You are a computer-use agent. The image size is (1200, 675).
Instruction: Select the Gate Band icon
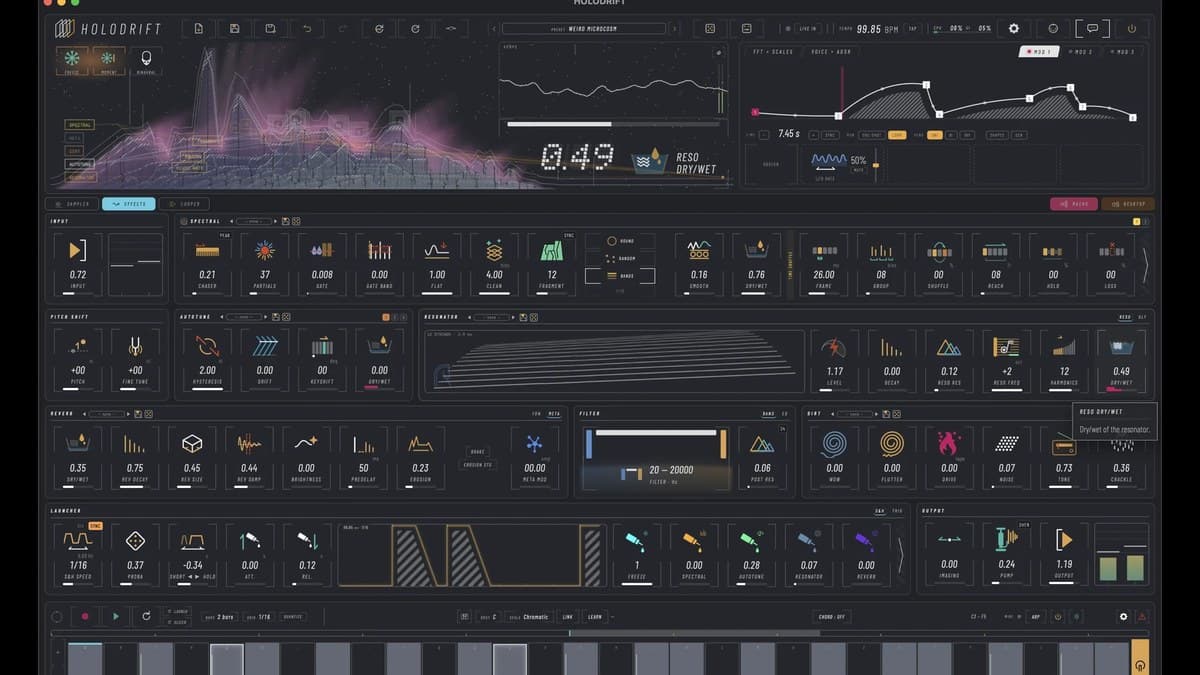(379, 250)
